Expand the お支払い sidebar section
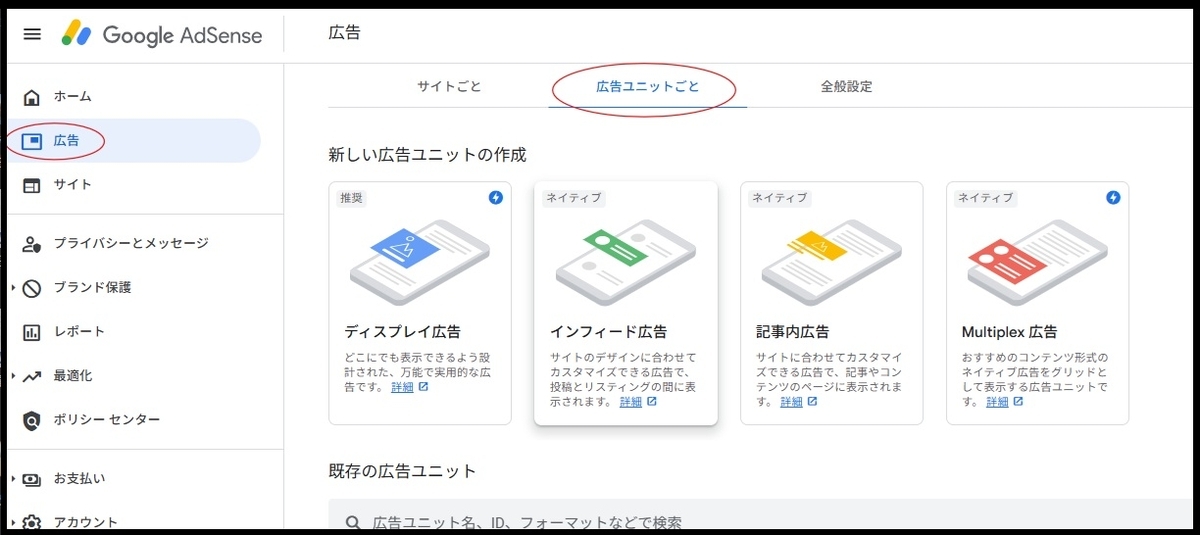The image size is (1200, 535). click(13, 479)
